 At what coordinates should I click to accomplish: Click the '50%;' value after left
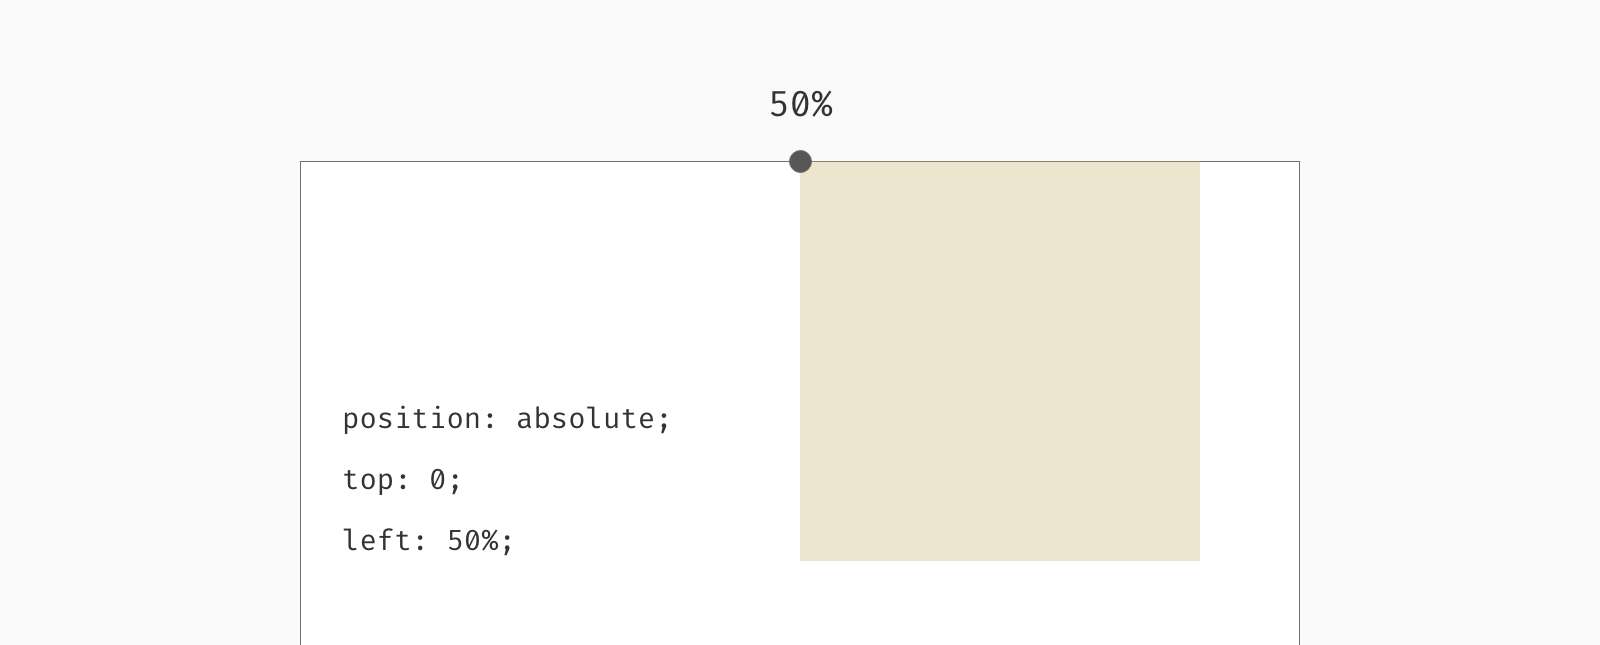[480, 541]
